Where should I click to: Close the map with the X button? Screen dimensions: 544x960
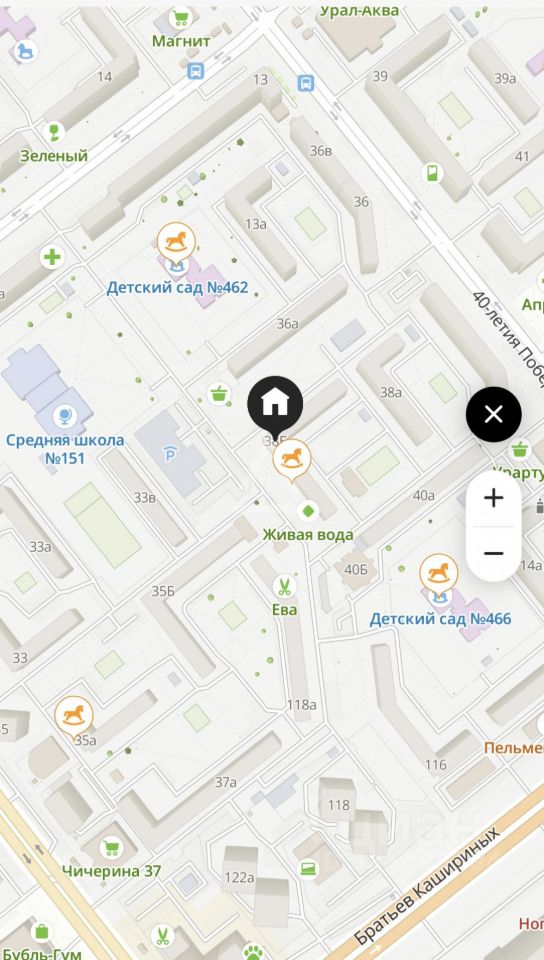point(493,414)
